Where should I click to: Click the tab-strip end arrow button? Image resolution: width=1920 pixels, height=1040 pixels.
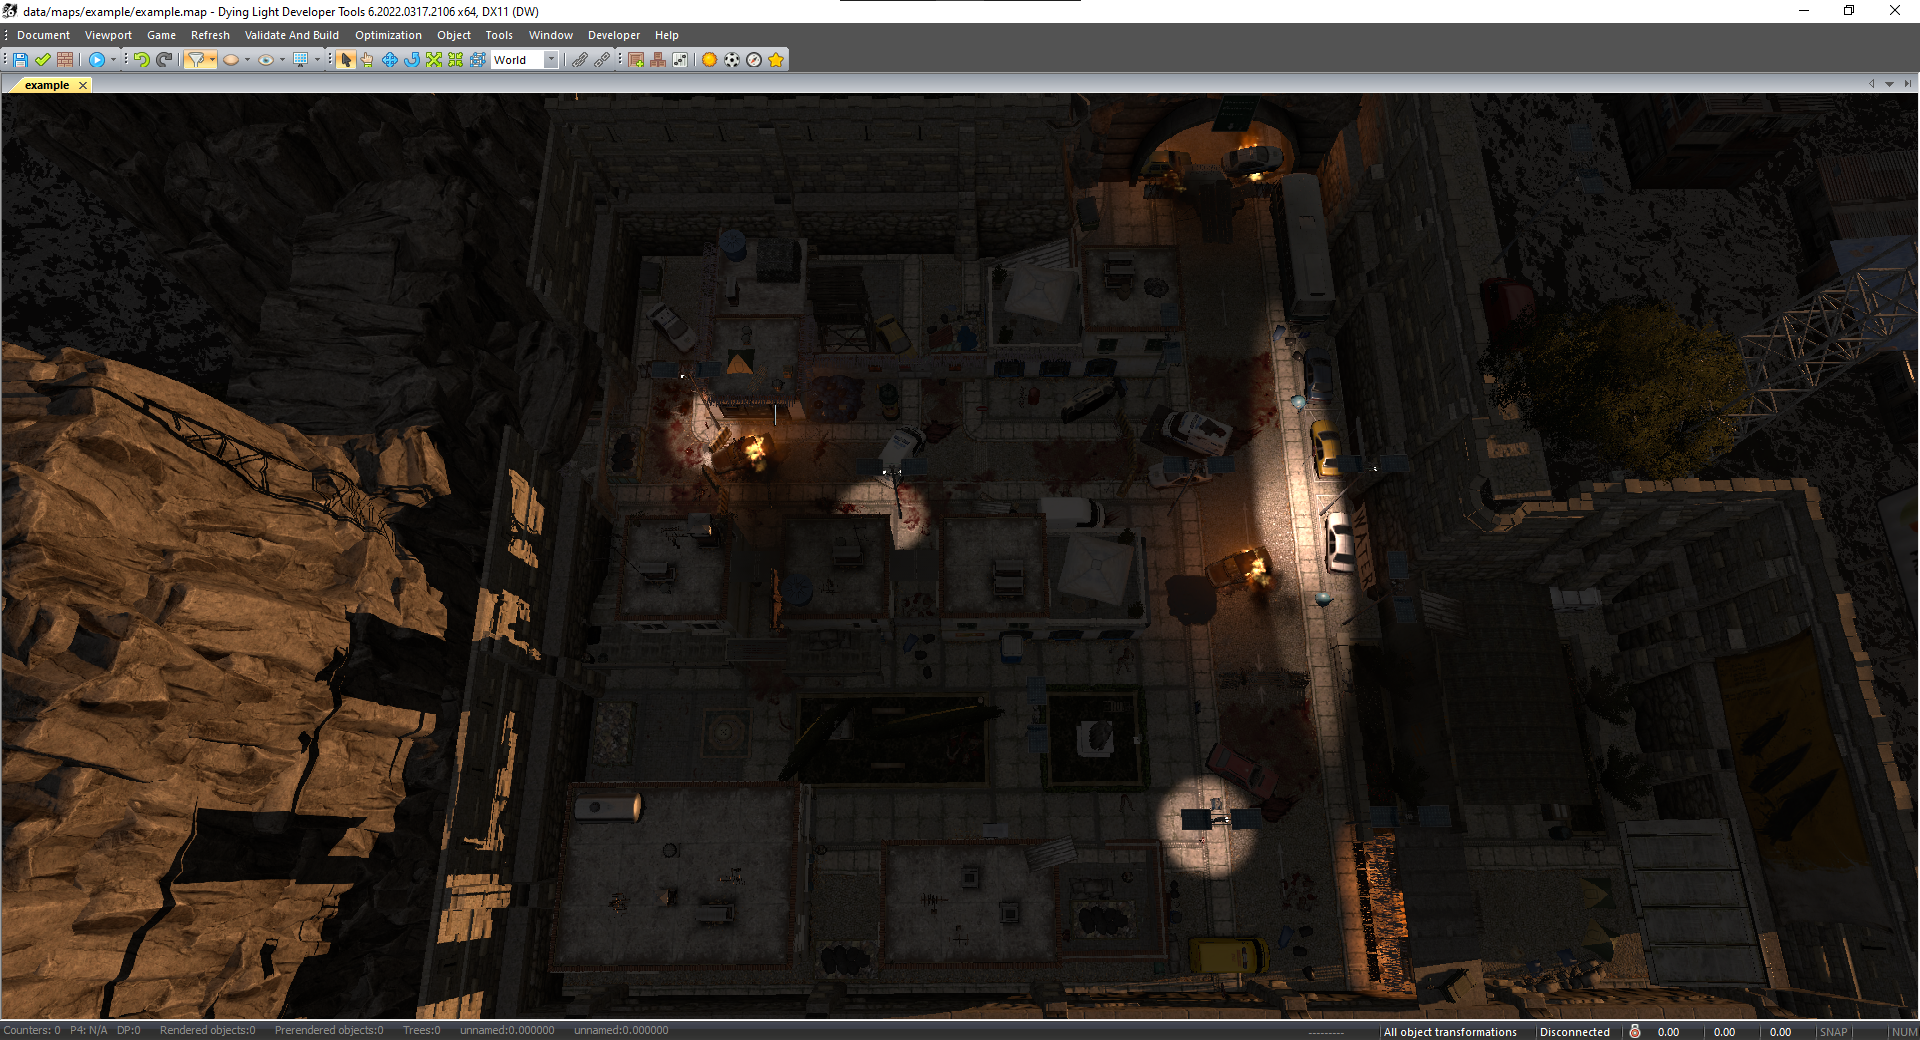pos(1907,84)
